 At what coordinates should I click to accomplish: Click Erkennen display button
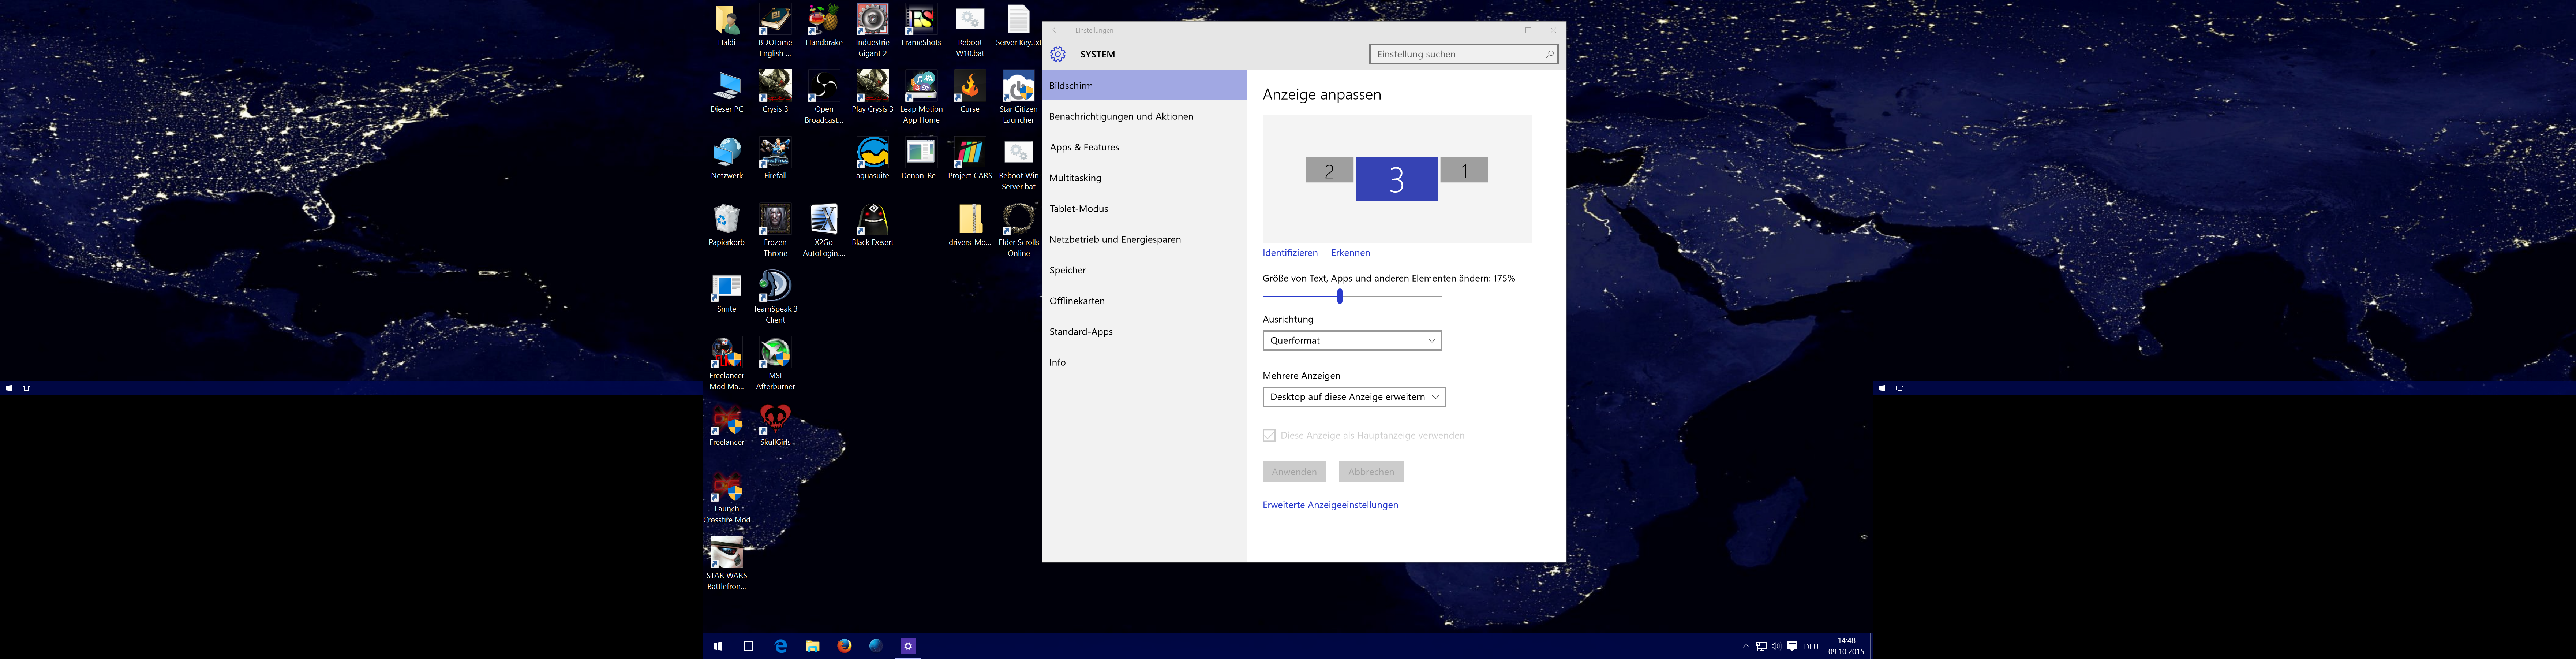click(x=1351, y=252)
